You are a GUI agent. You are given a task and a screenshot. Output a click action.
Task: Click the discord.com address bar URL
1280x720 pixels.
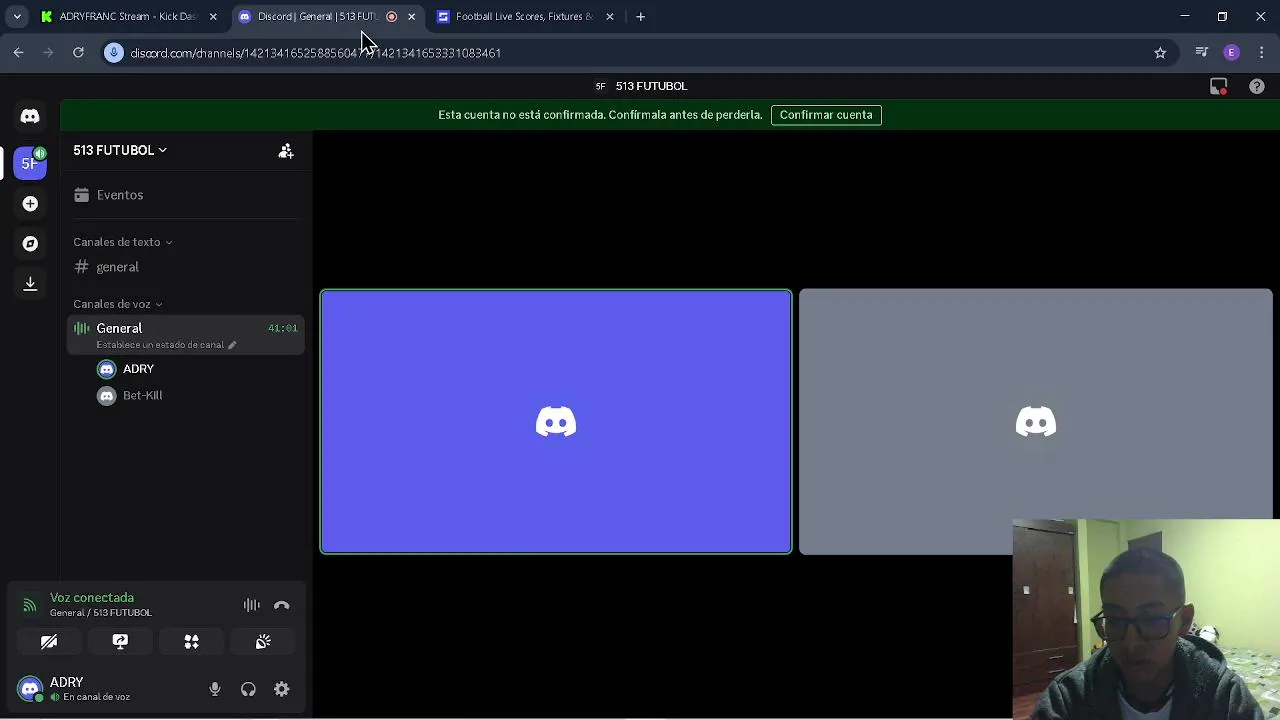tap(316, 53)
